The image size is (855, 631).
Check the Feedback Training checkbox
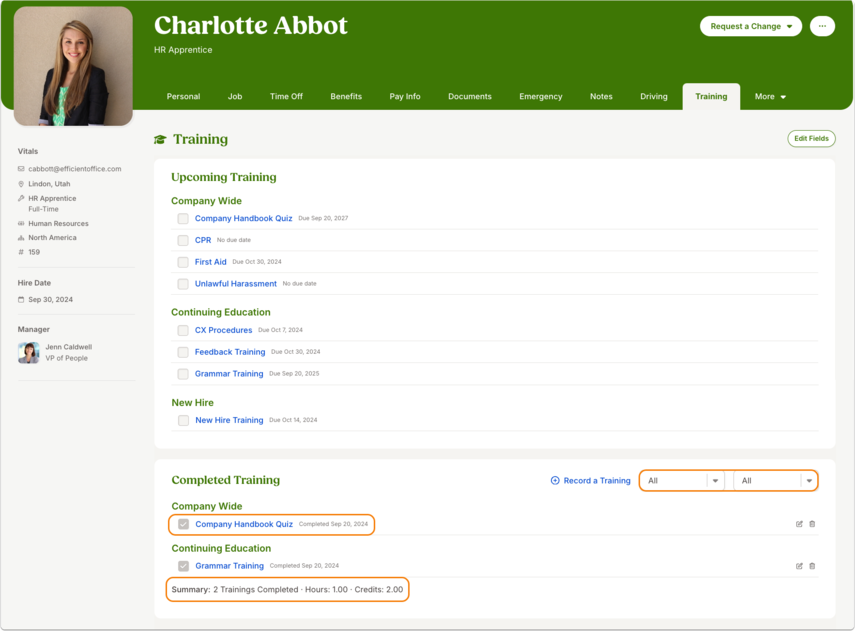coord(183,352)
